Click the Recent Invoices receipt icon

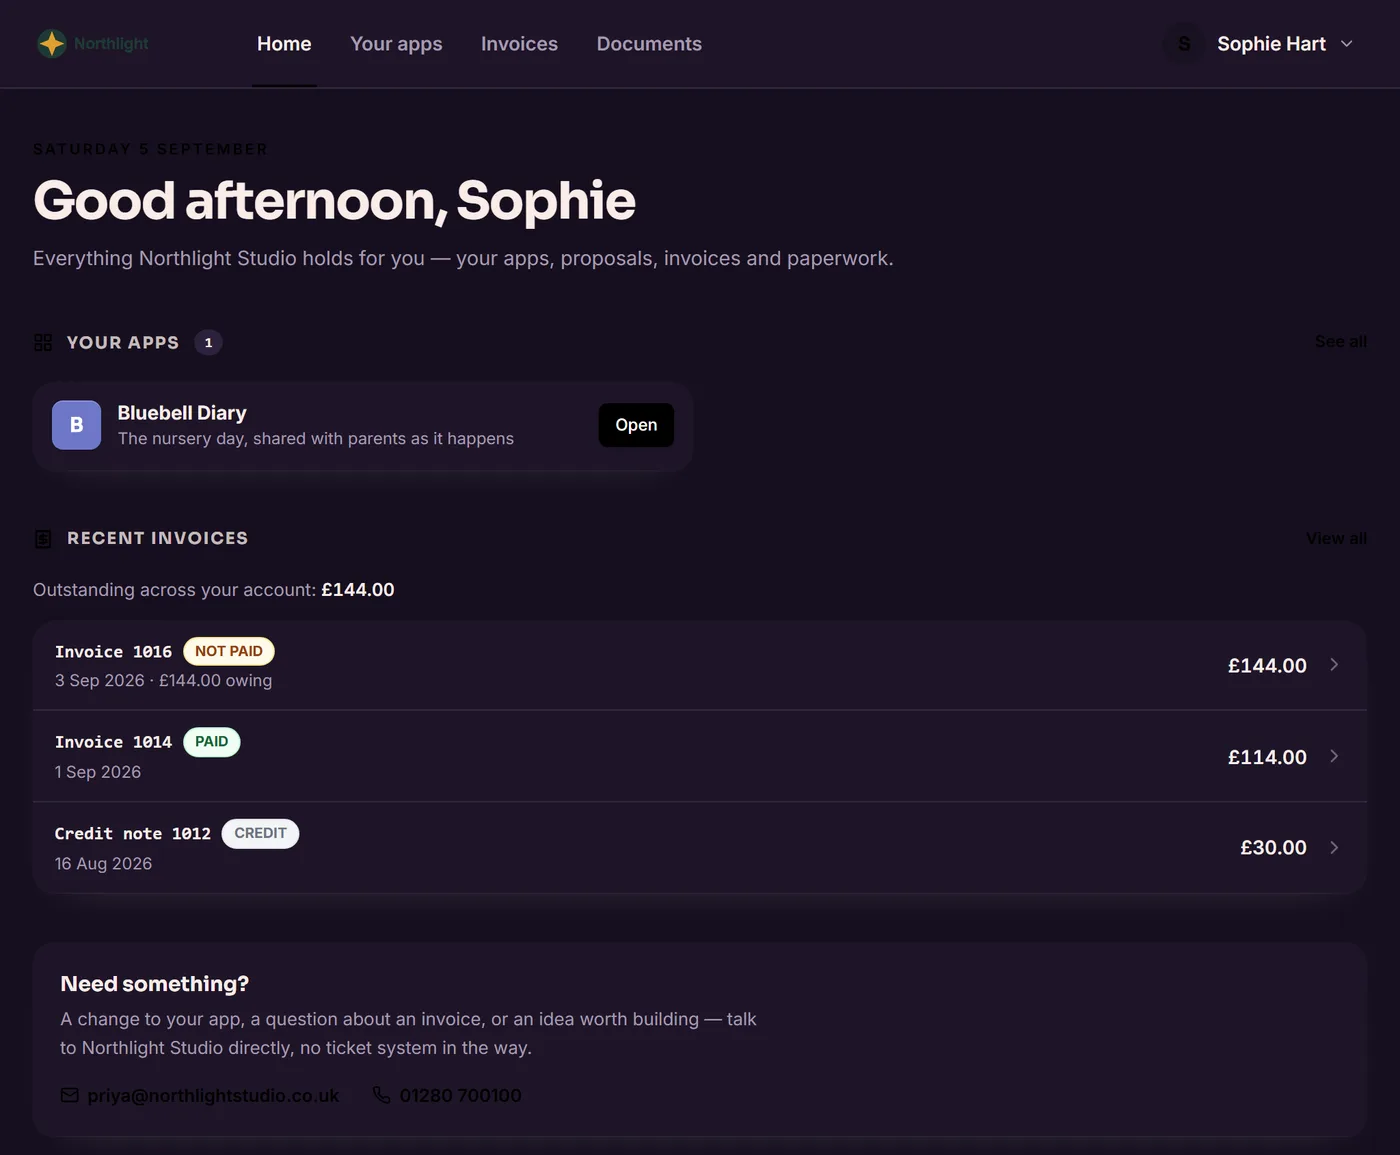click(x=43, y=539)
